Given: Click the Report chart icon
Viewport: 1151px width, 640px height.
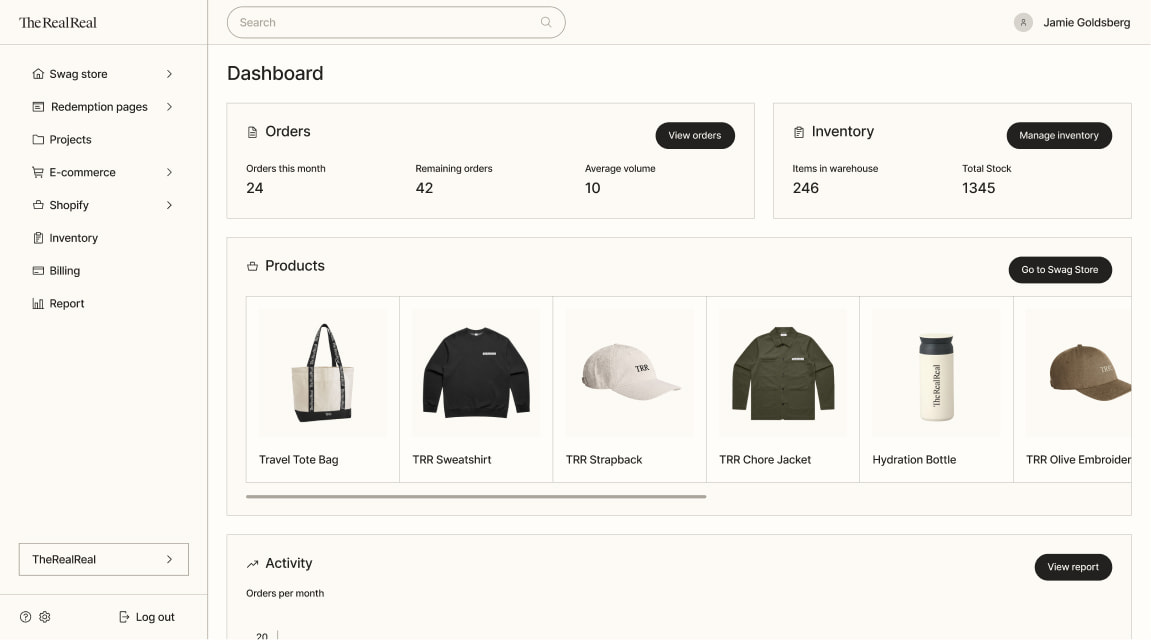Looking at the screenshot, I should (x=38, y=303).
